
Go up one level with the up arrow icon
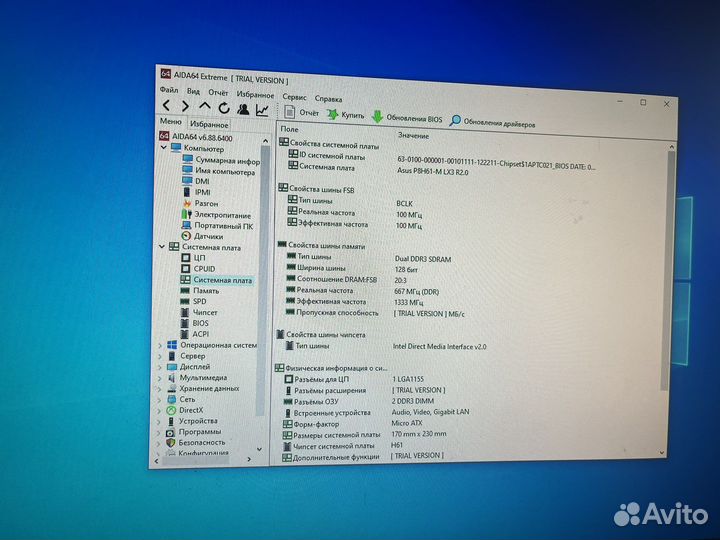(x=204, y=107)
